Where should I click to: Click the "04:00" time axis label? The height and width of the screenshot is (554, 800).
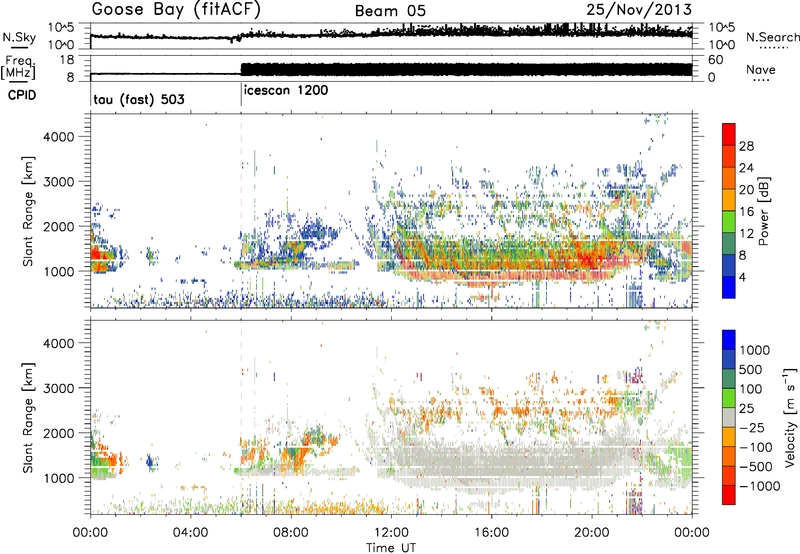coord(191,533)
